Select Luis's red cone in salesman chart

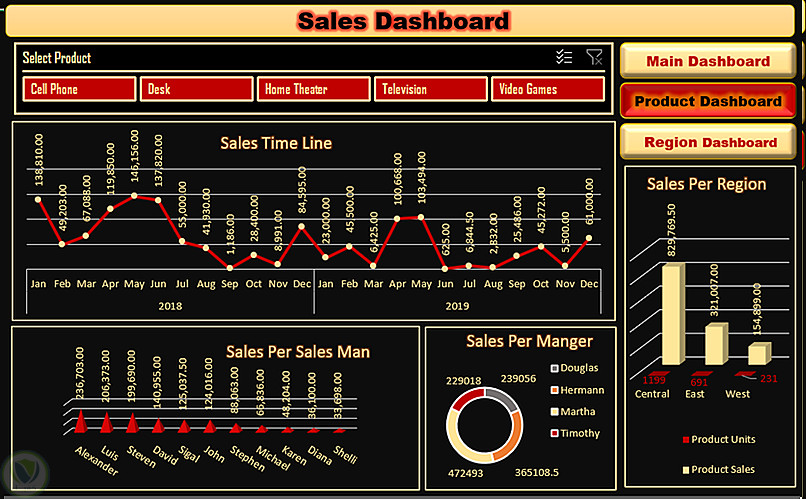click(106, 422)
